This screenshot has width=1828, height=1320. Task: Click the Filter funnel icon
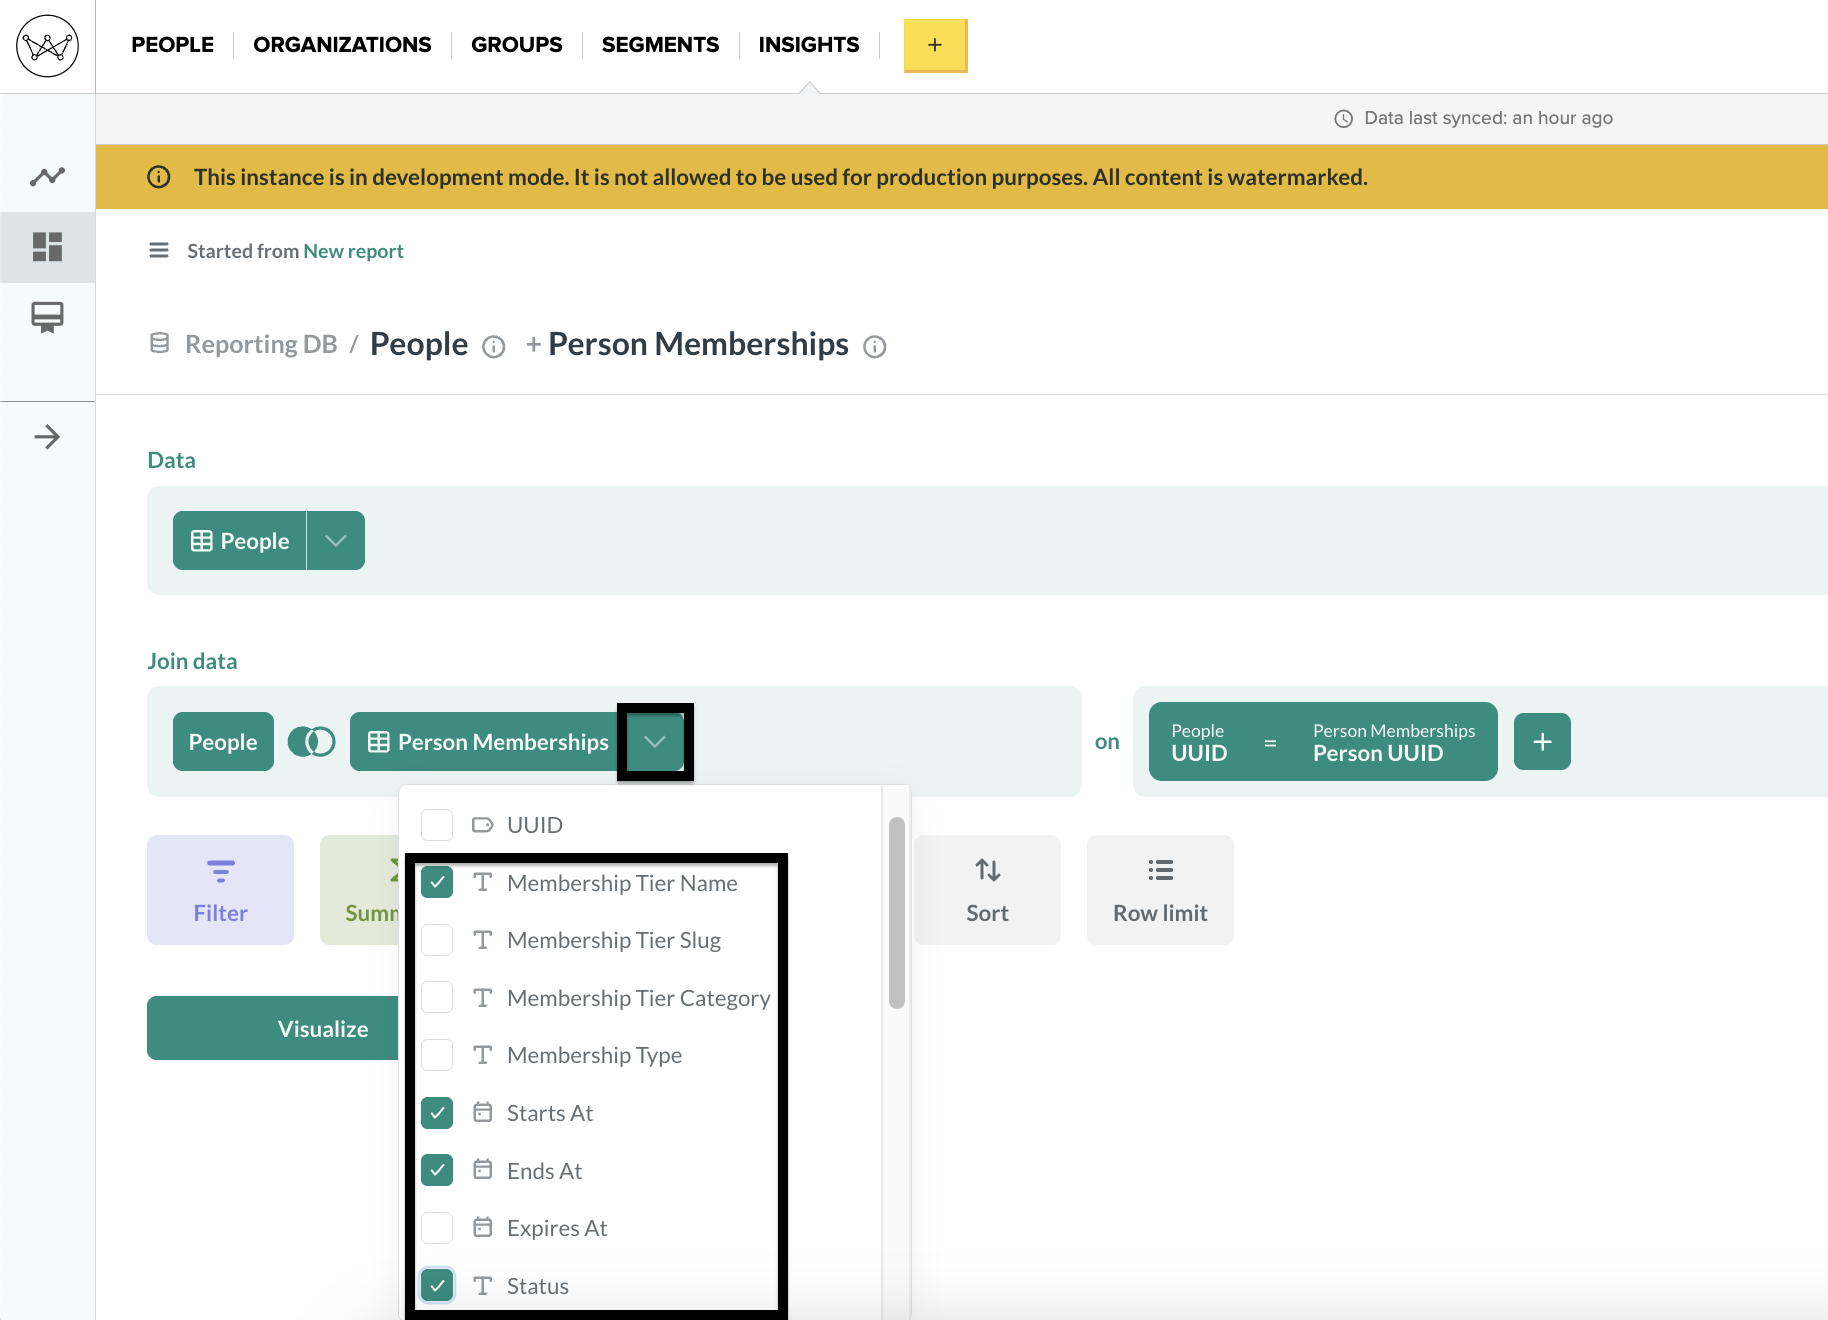[221, 871]
